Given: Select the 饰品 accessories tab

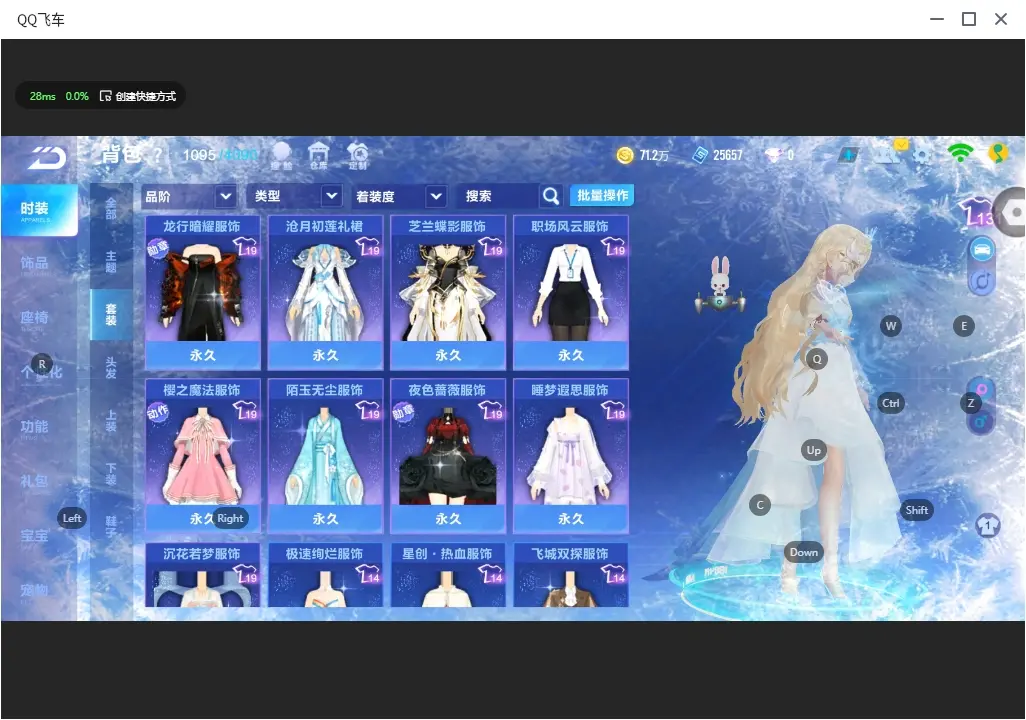Looking at the screenshot, I should click(34, 264).
